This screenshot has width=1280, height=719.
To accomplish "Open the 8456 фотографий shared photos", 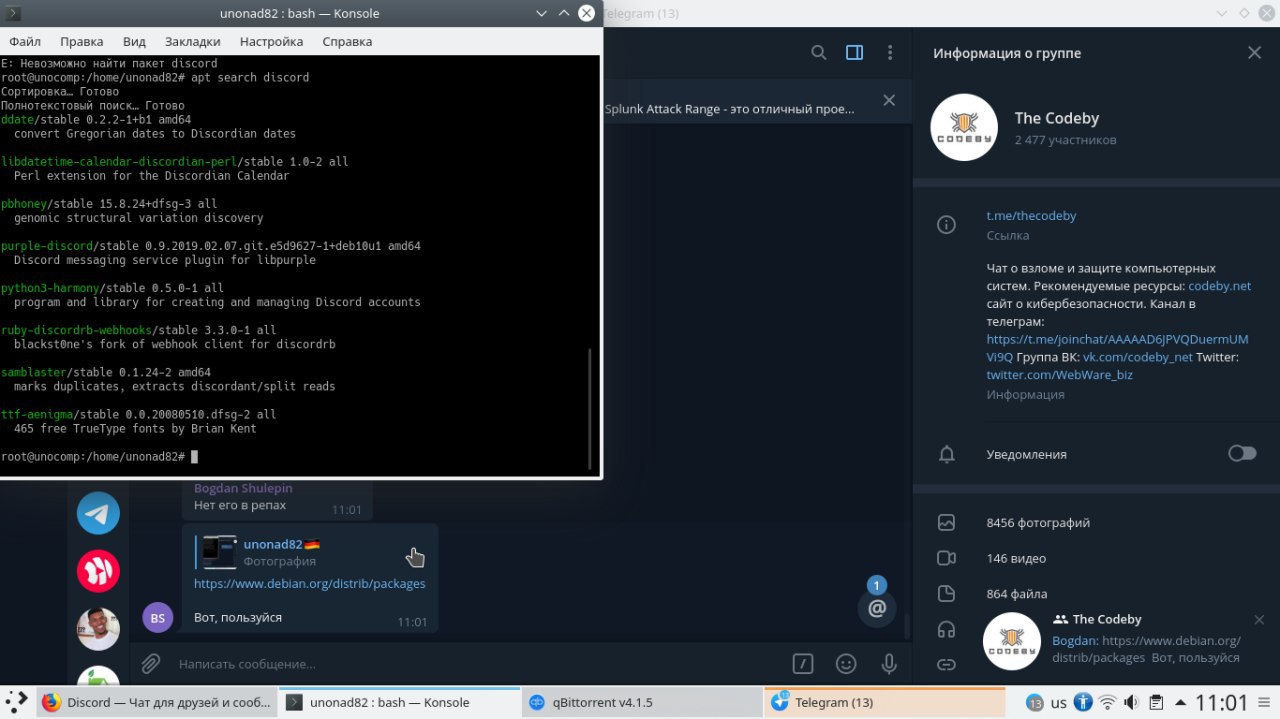I will click(1038, 523).
